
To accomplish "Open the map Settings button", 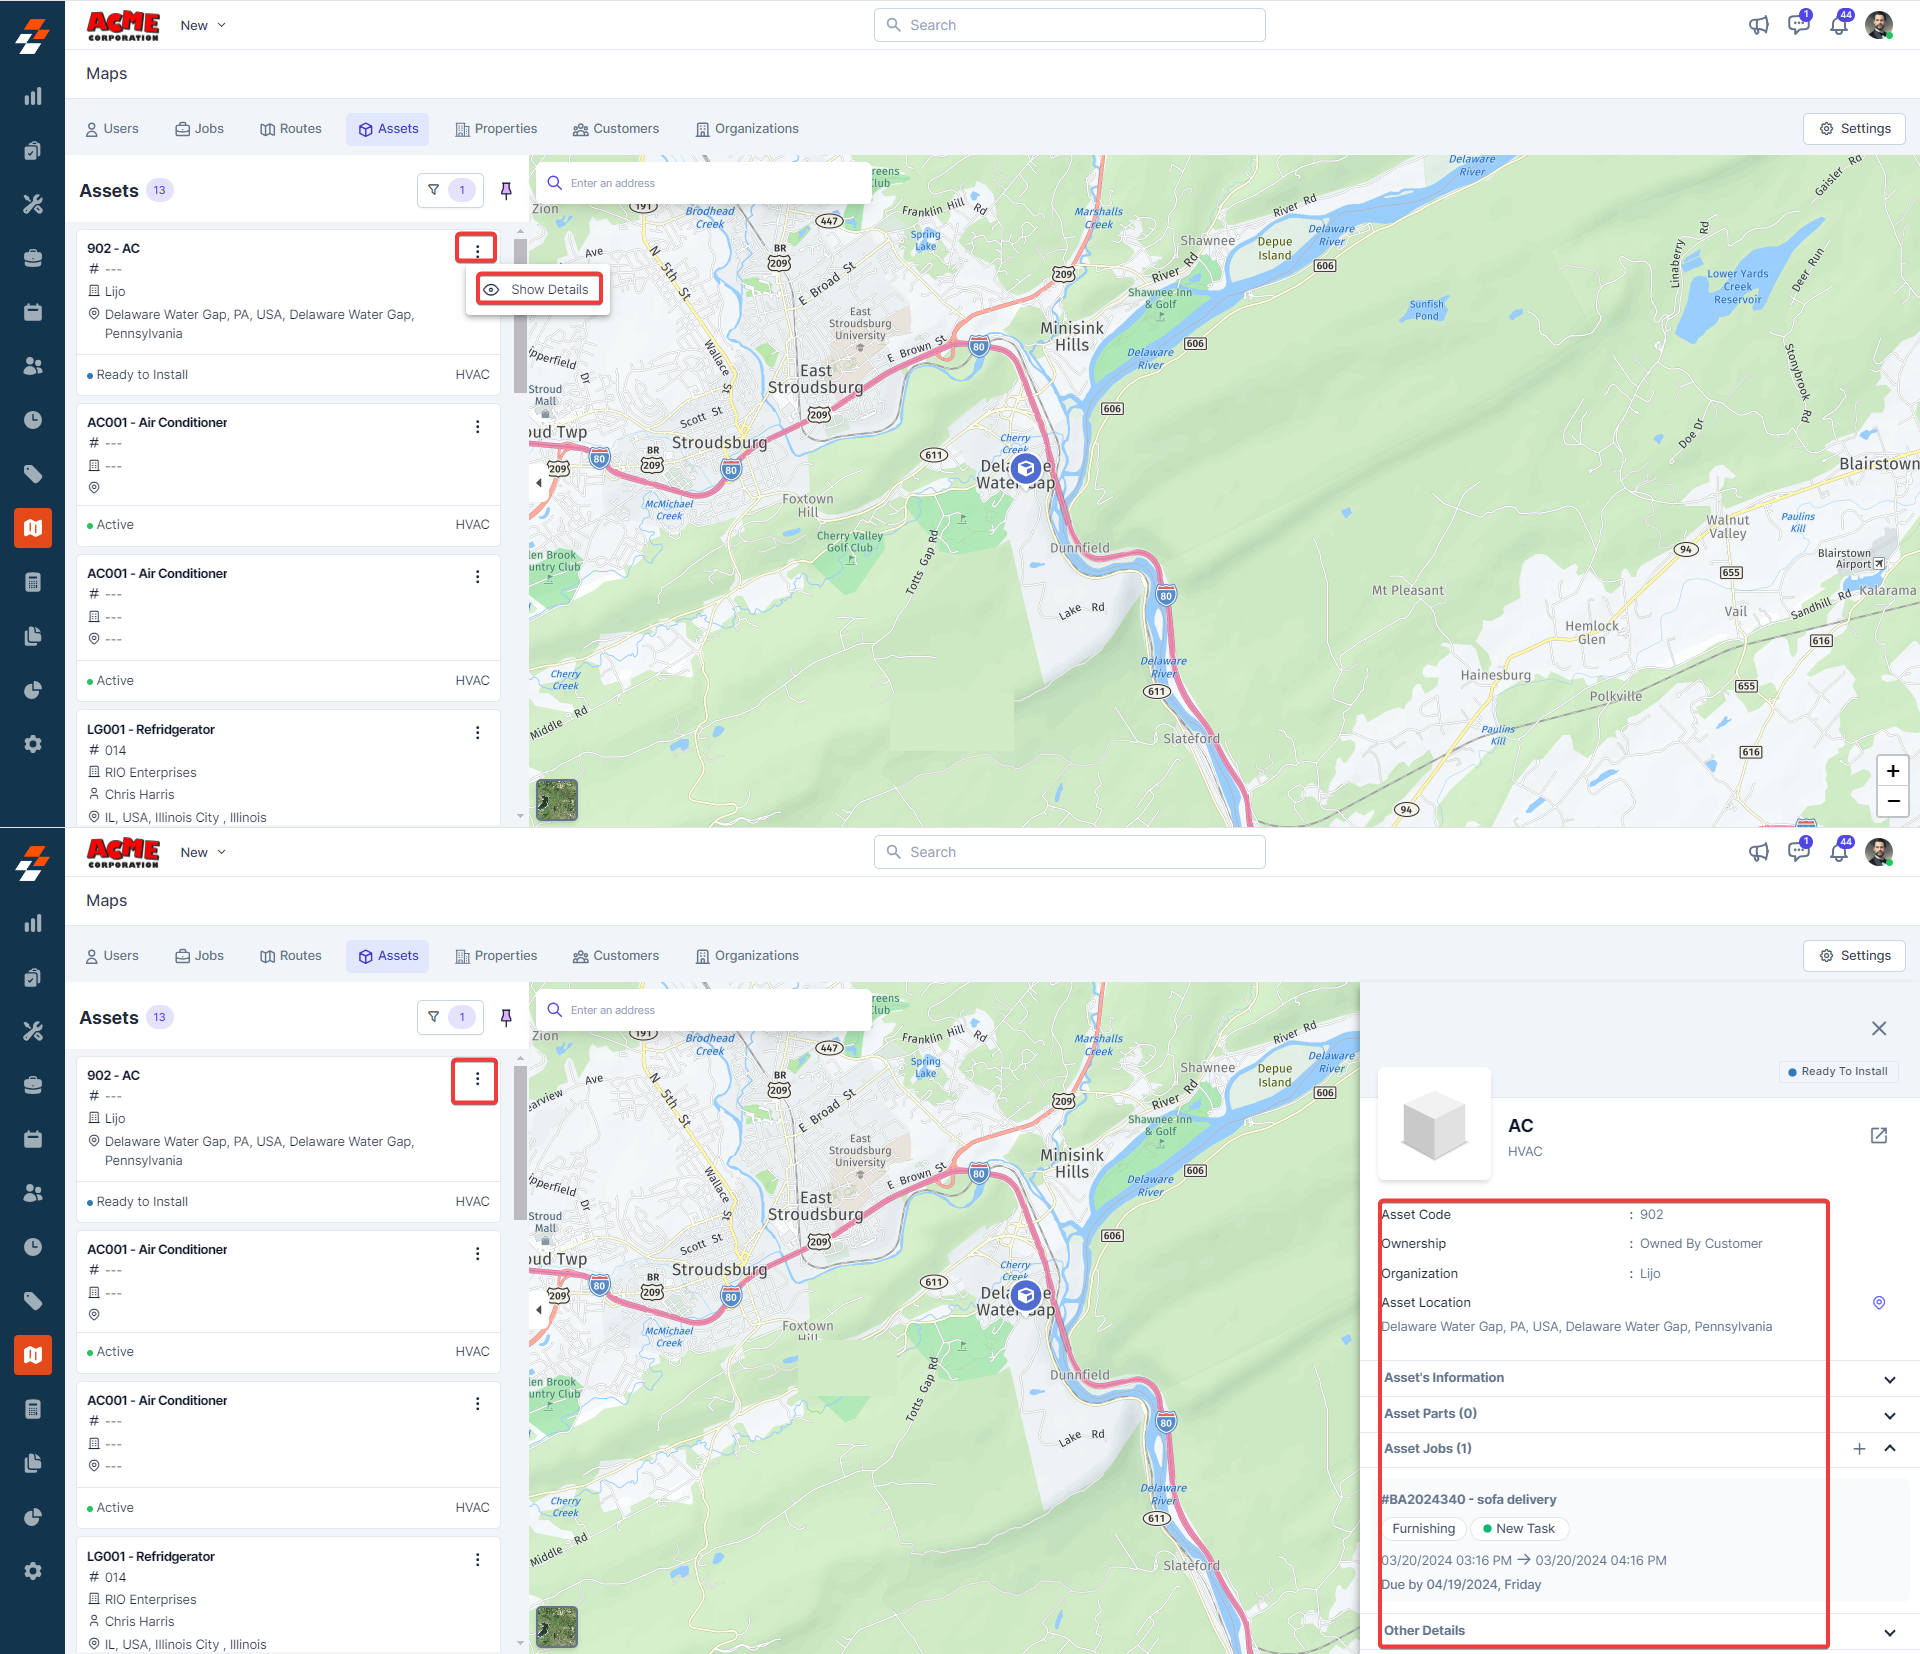I will pos(1854,129).
